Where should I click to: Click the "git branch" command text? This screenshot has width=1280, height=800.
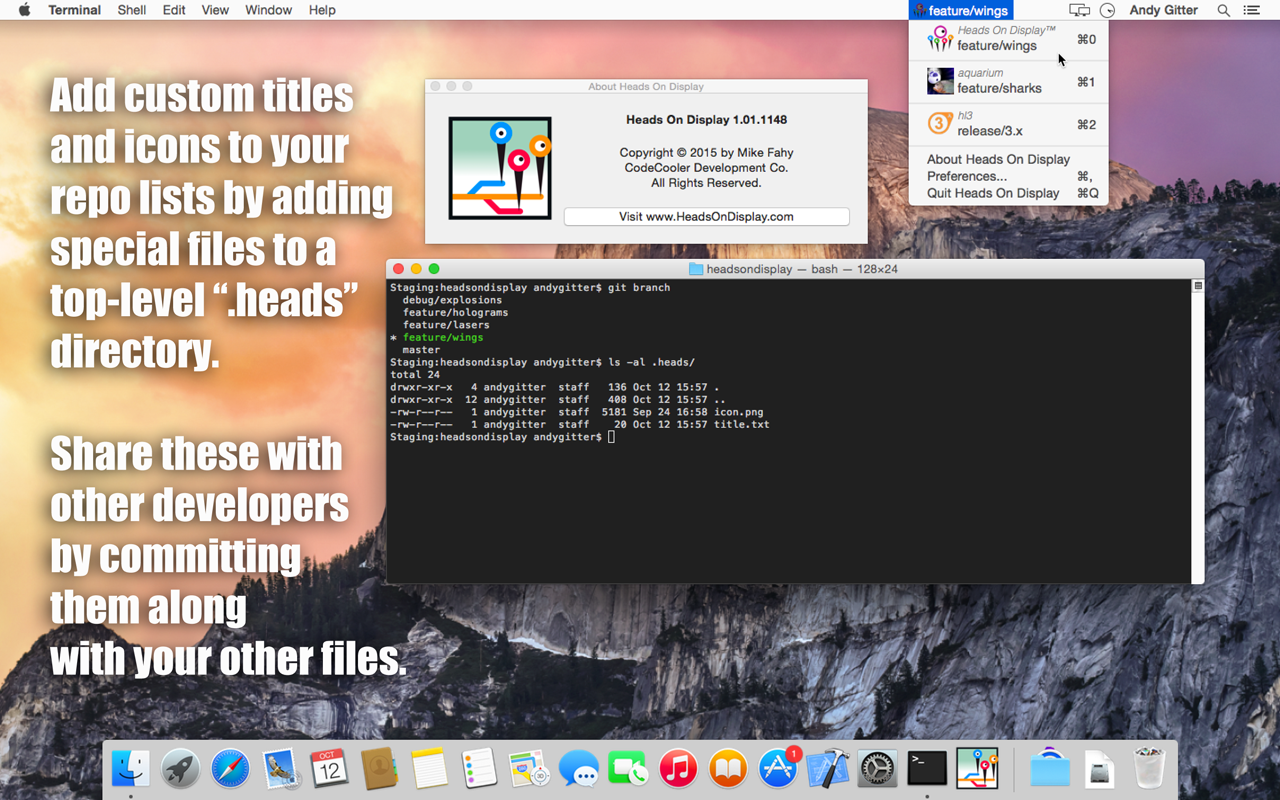tap(639, 287)
